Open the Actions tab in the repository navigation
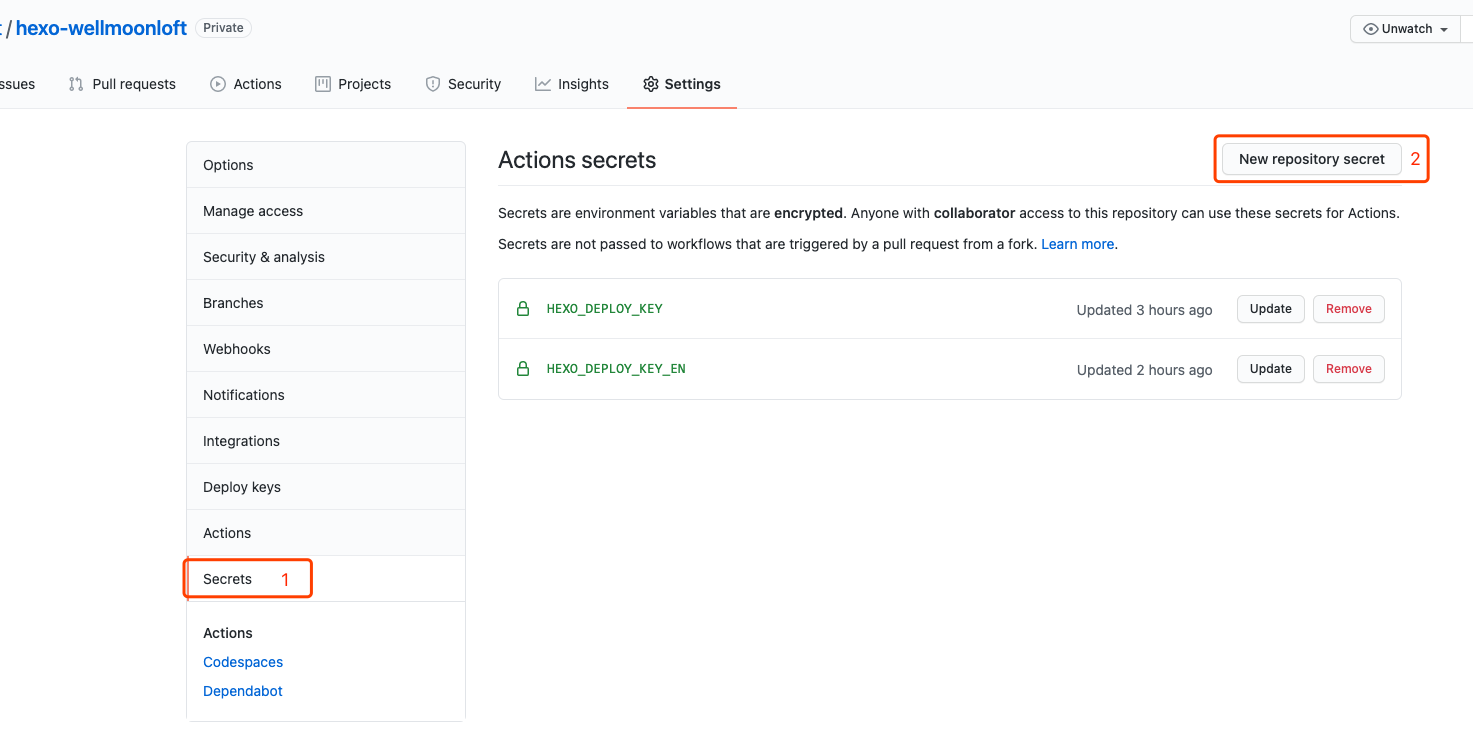The image size is (1473, 730). click(246, 84)
